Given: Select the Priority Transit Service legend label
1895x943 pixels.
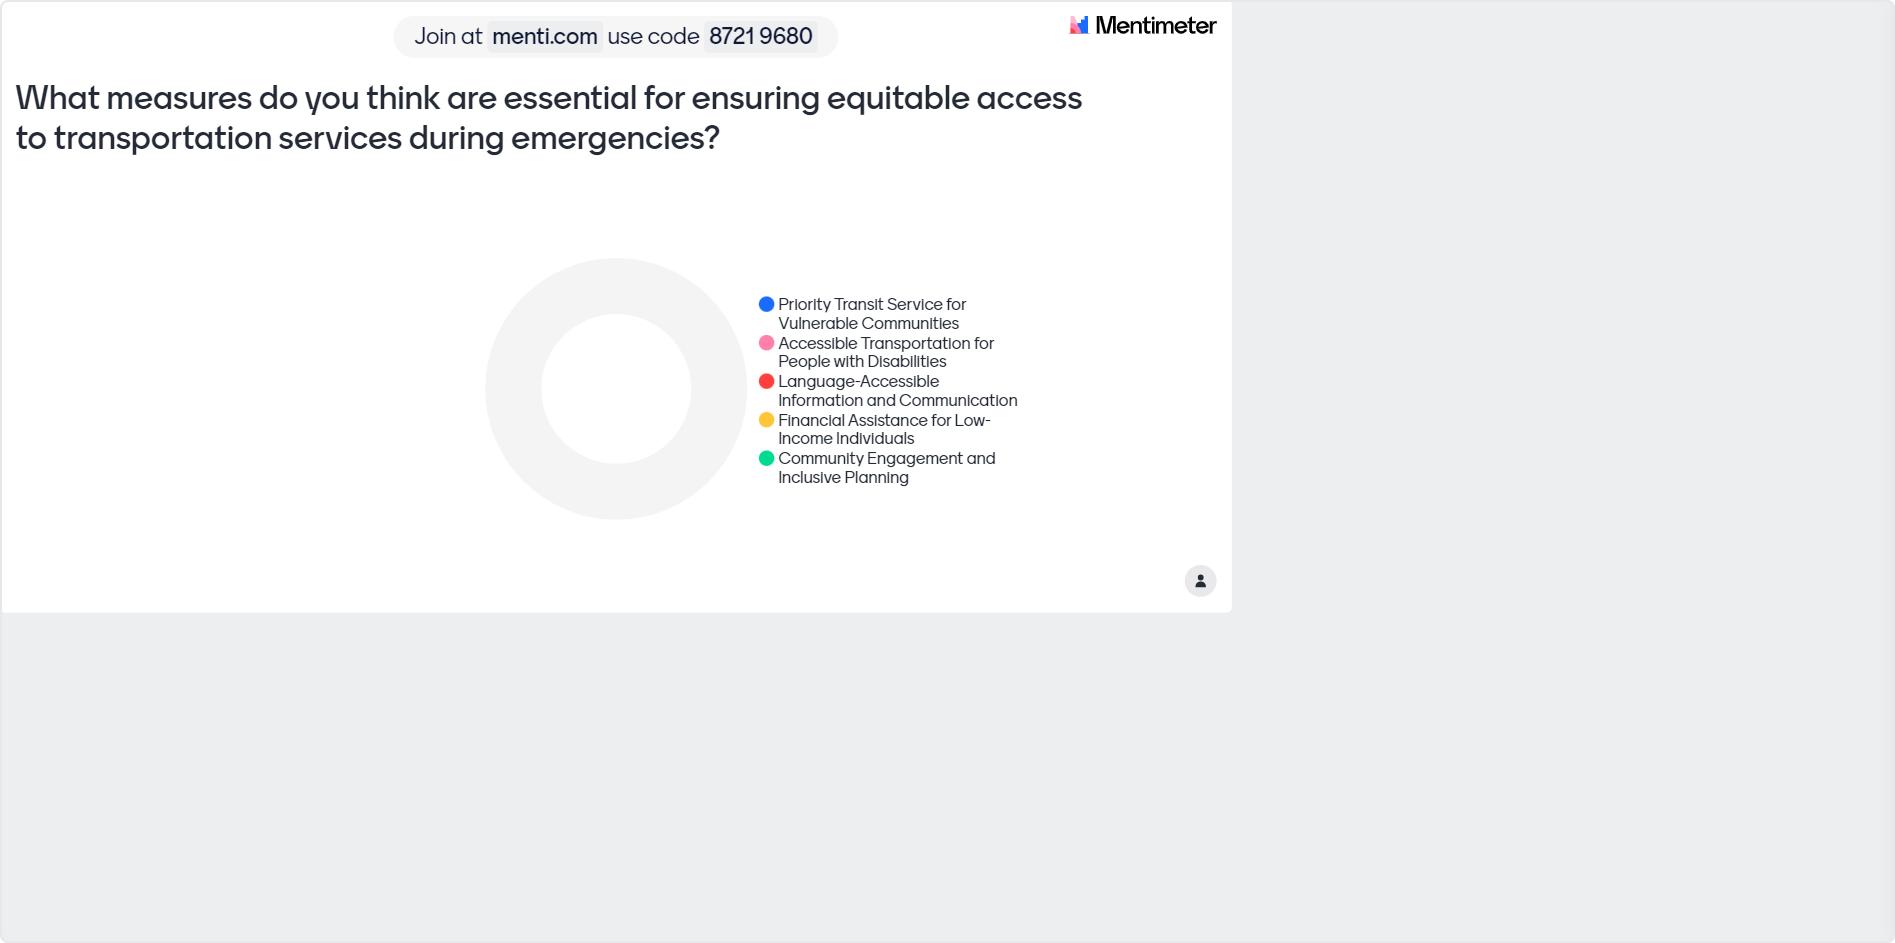Looking at the screenshot, I should [871, 314].
